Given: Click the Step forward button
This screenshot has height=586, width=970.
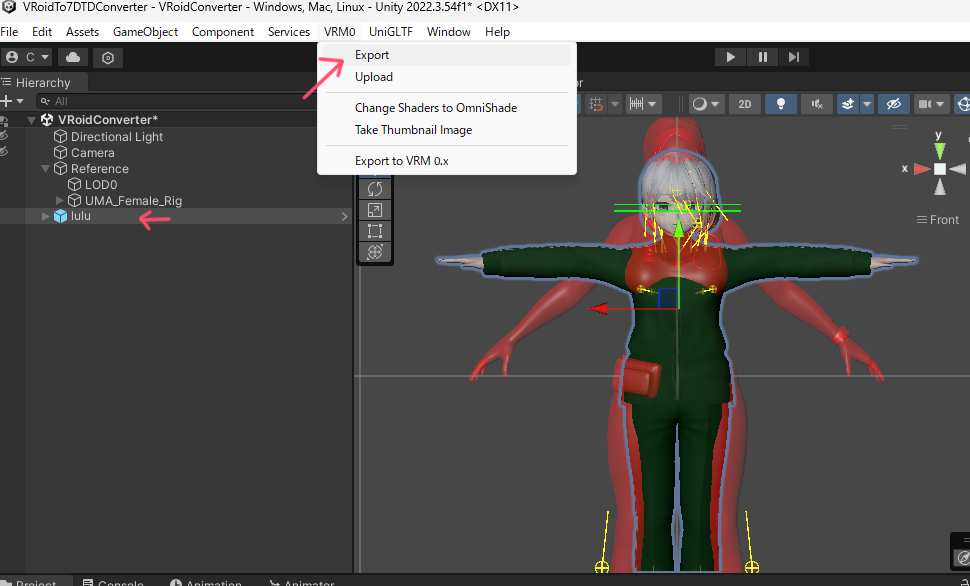Looking at the screenshot, I should coord(793,57).
